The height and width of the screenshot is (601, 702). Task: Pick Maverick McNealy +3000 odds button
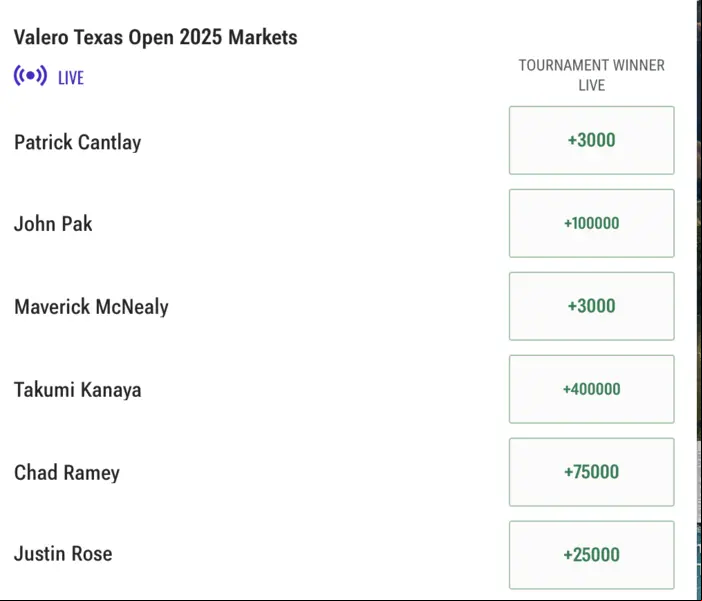[x=591, y=306]
